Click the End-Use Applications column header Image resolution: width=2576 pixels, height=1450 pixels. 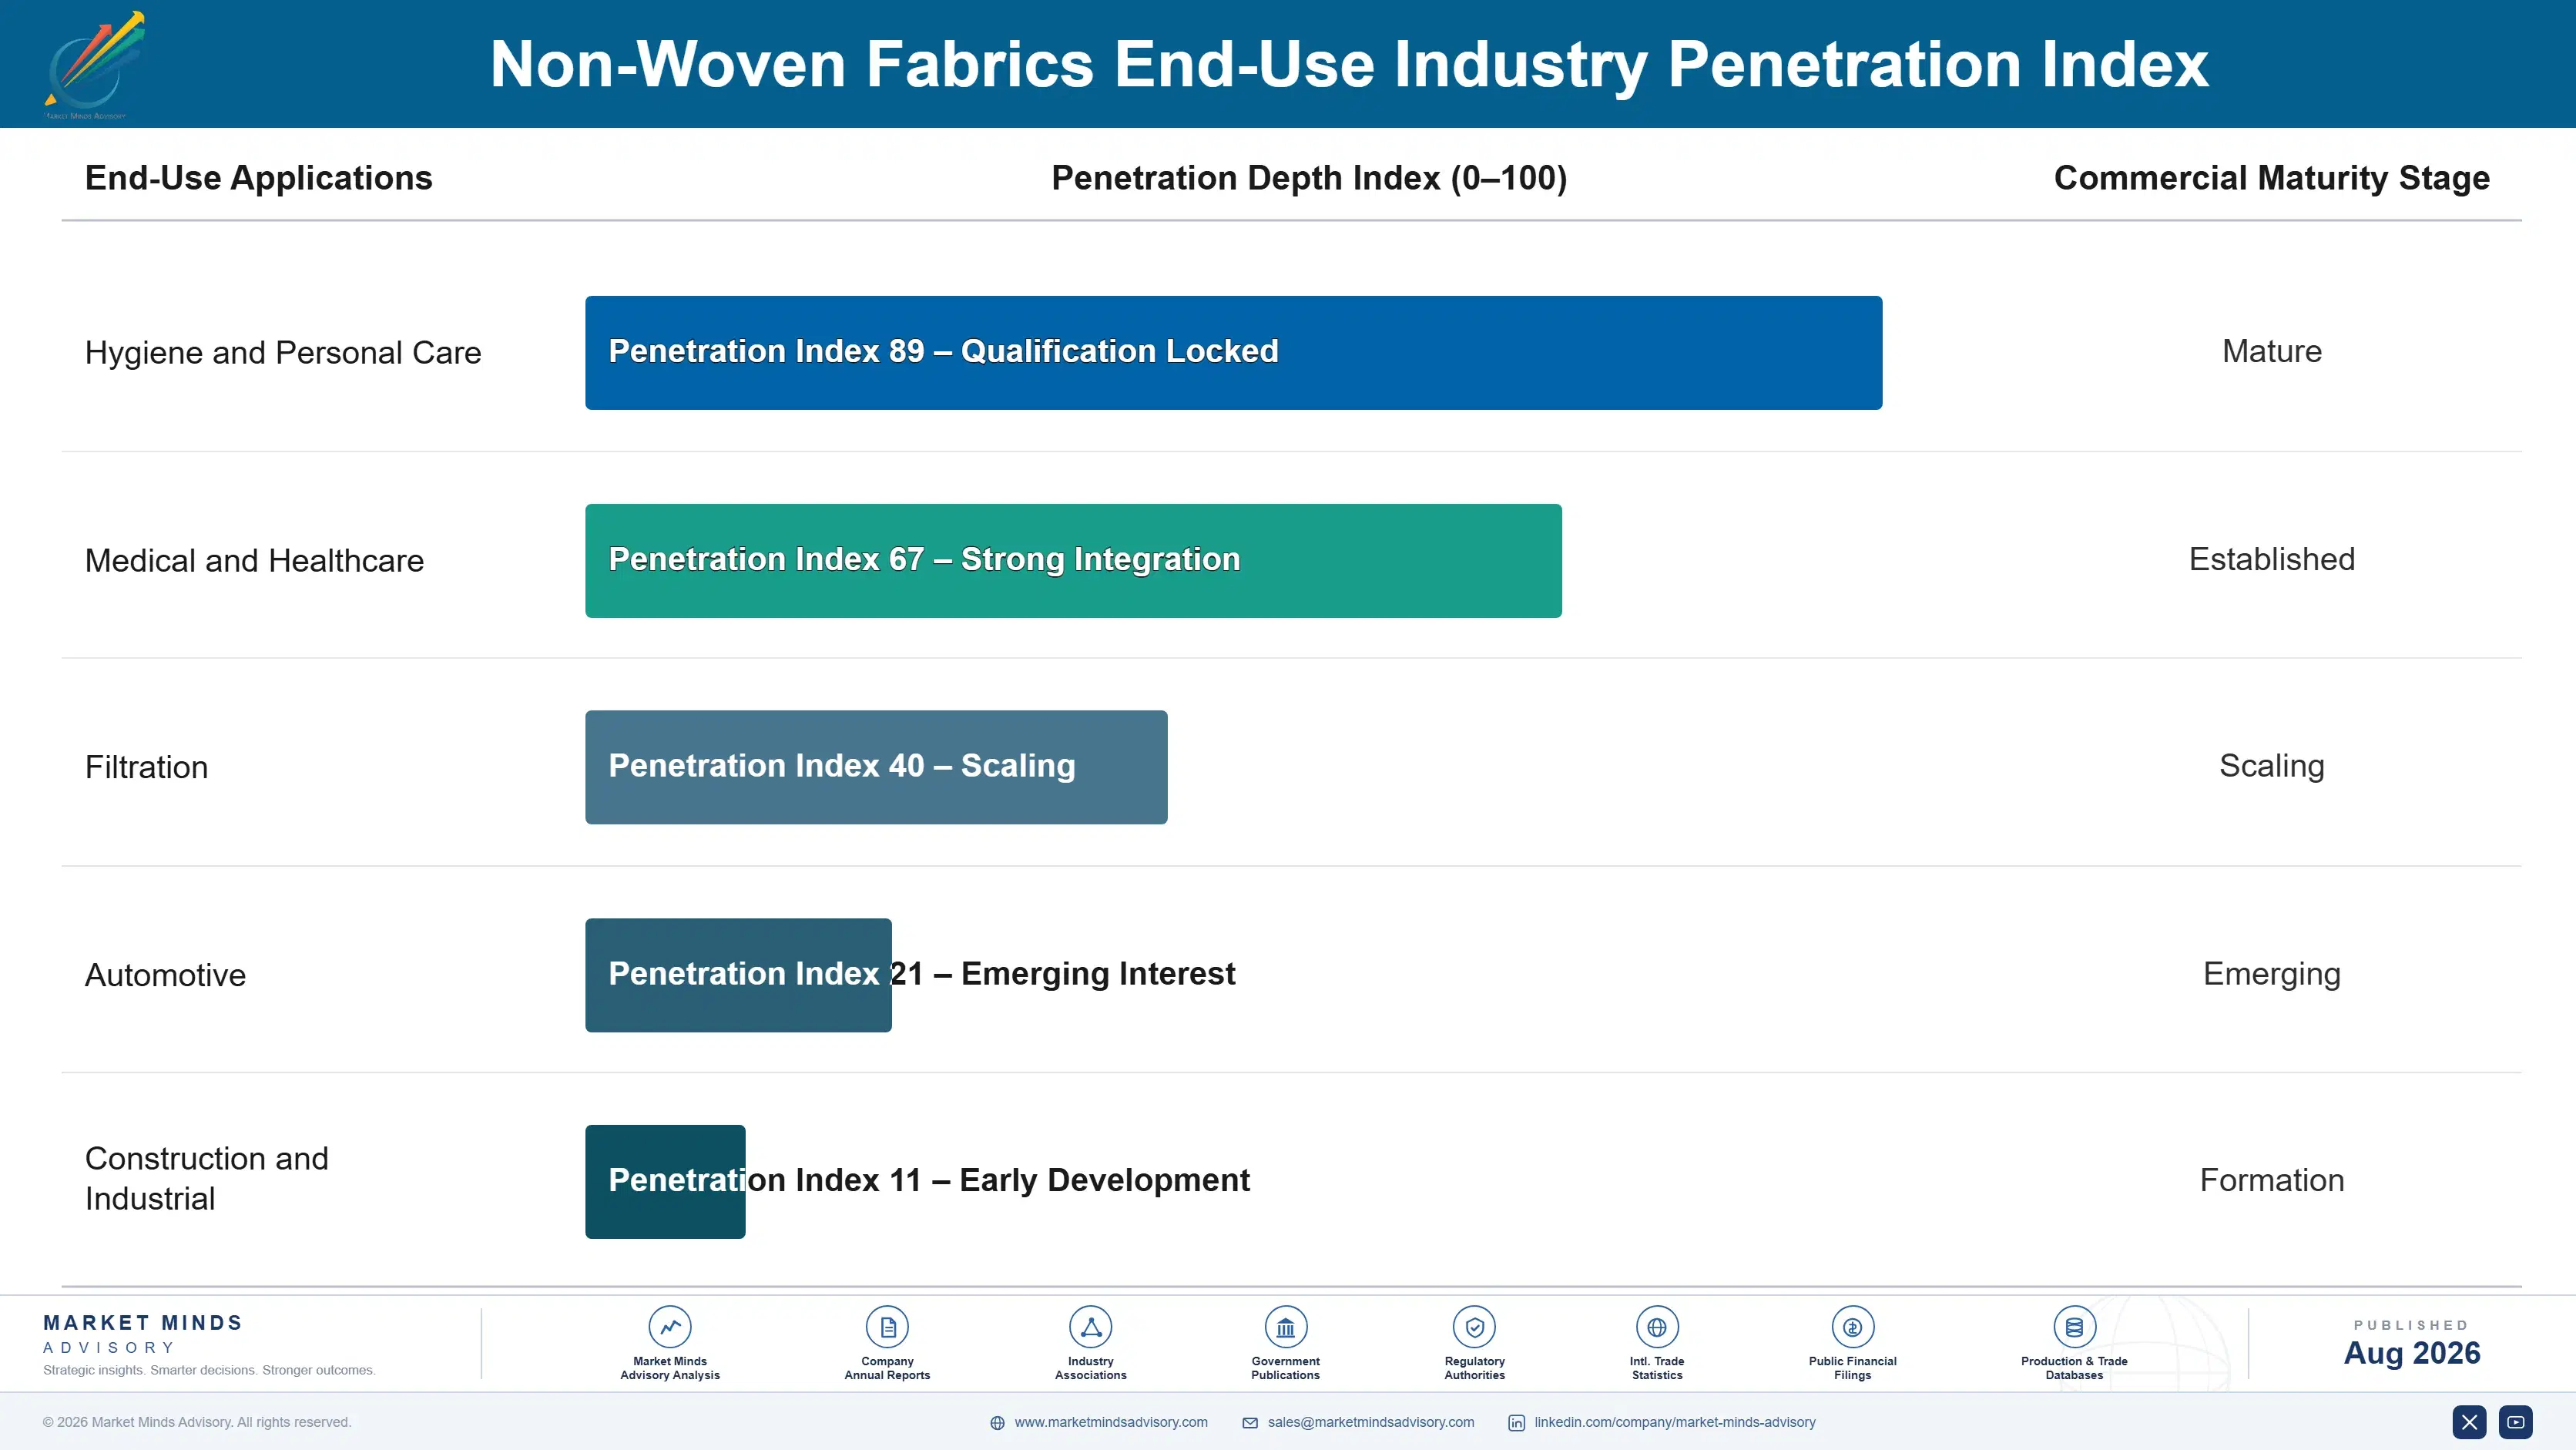[x=258, y=178]
